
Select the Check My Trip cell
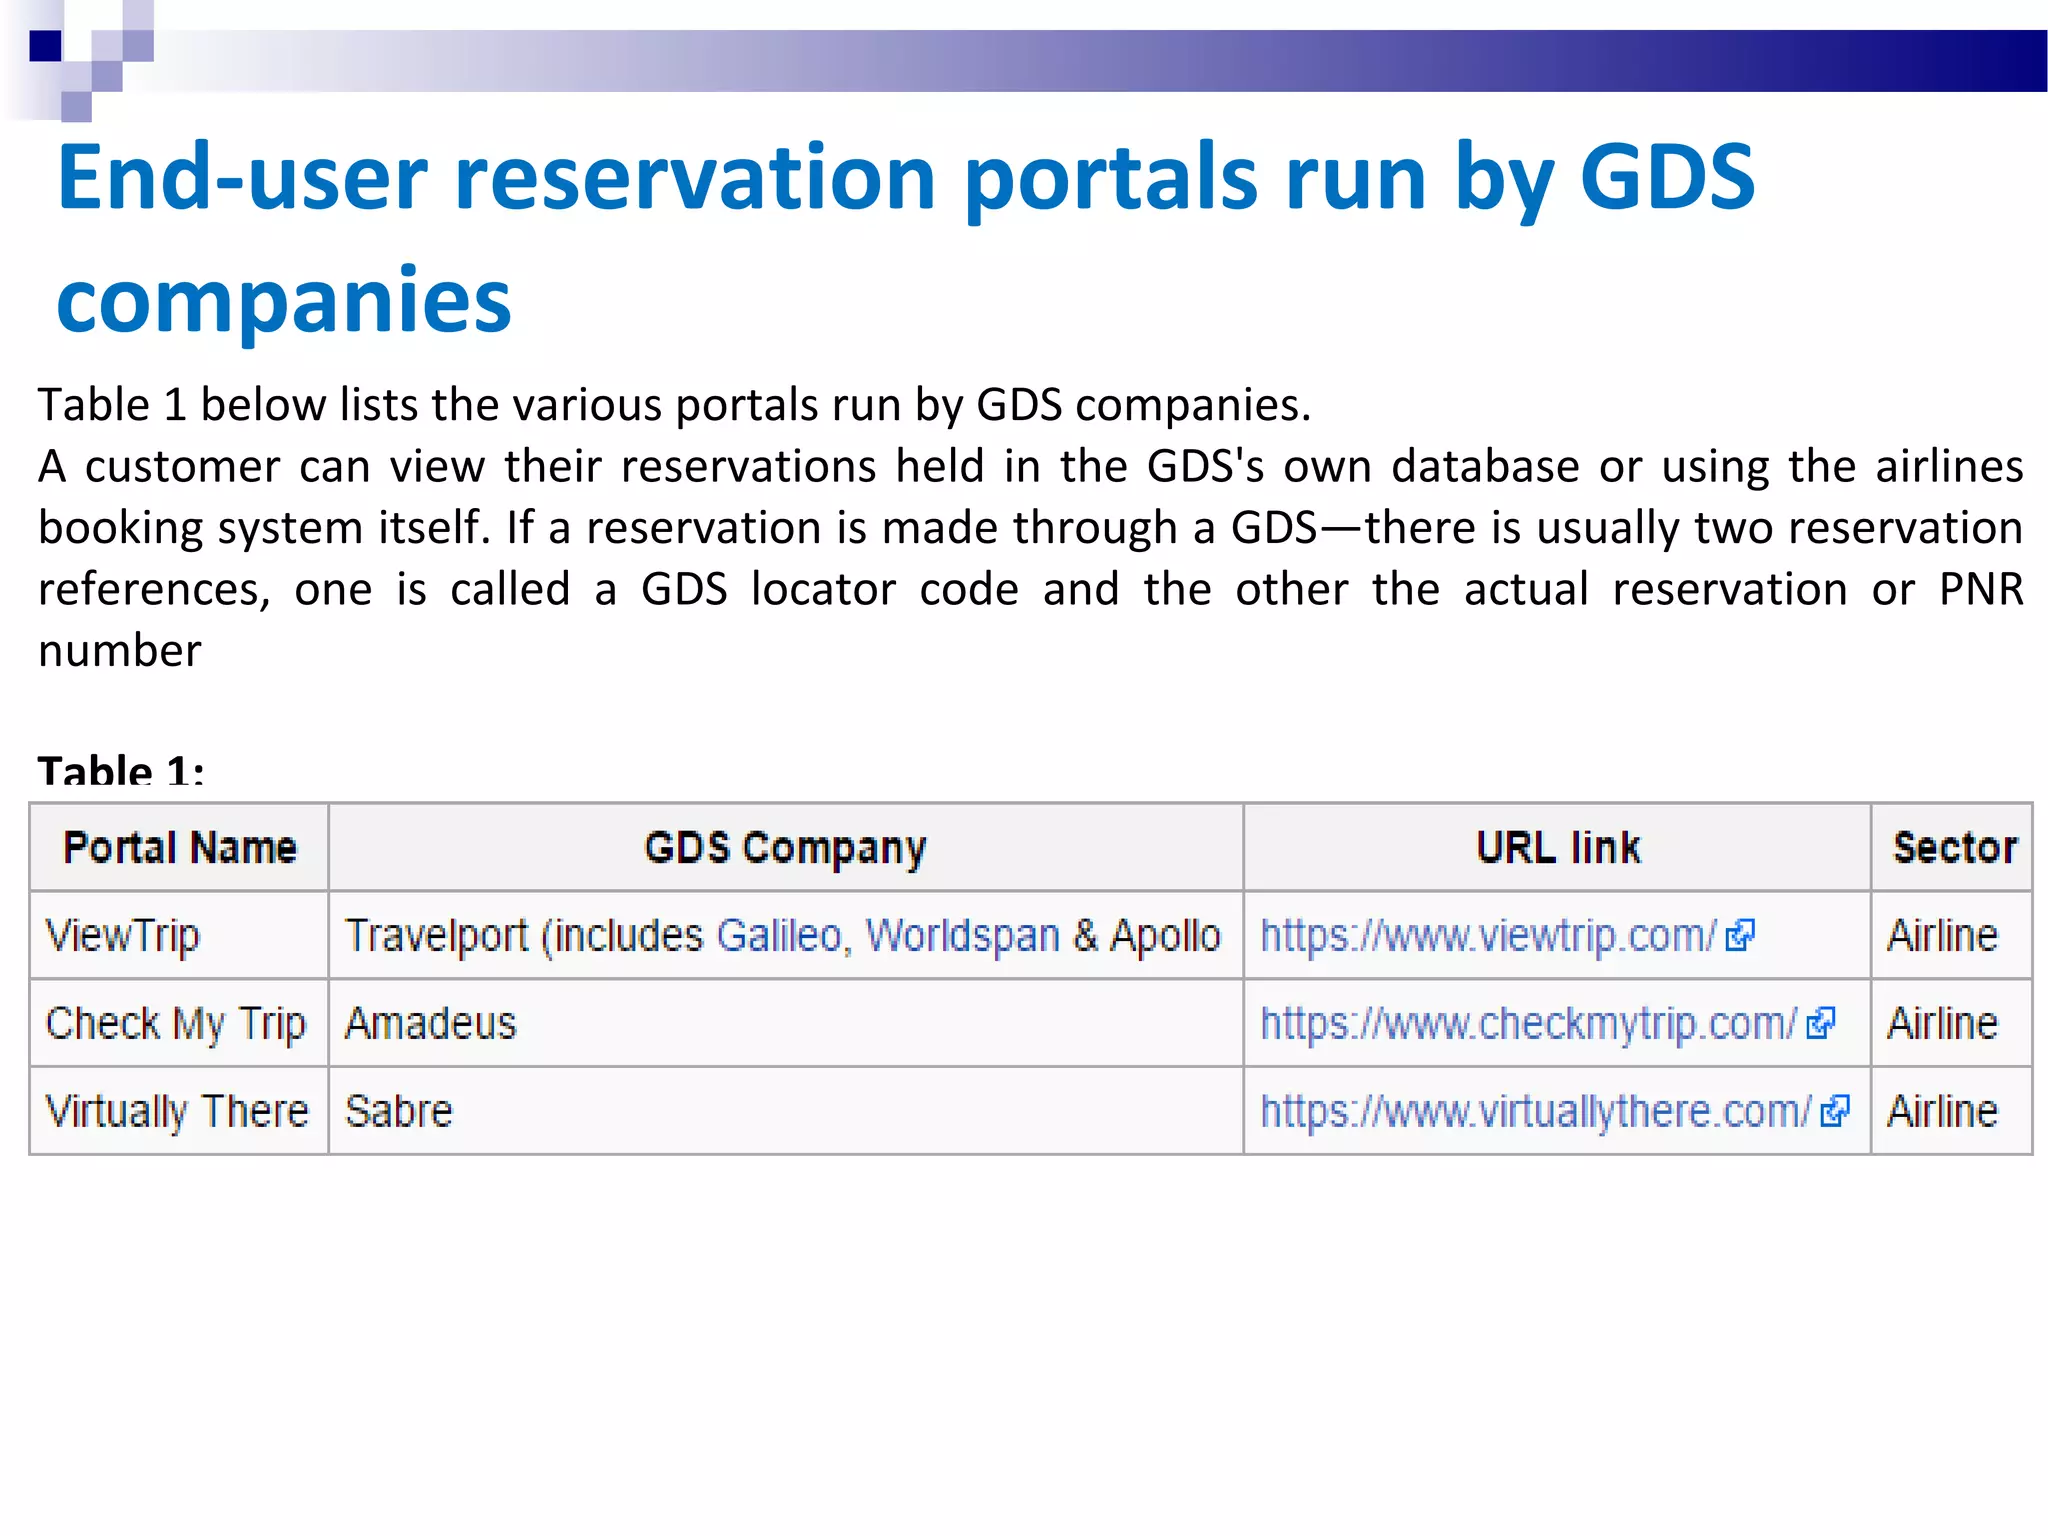point(175,1023)
